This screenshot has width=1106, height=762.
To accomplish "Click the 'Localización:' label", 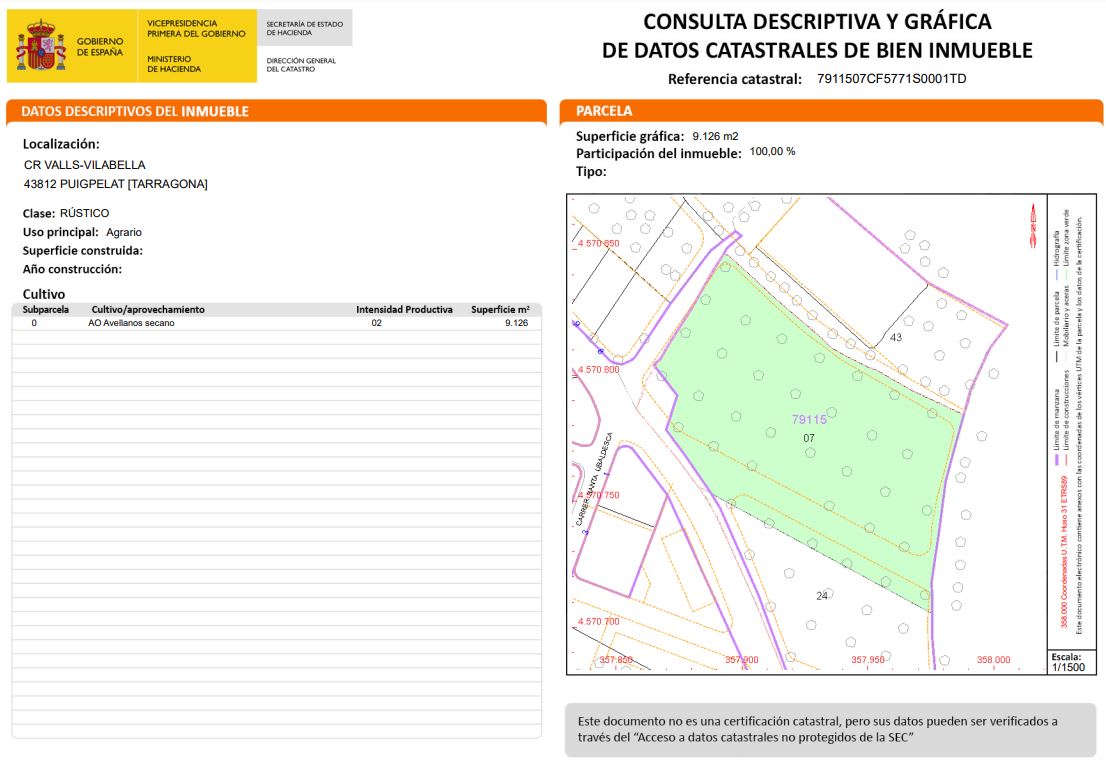I will point(61,144).
